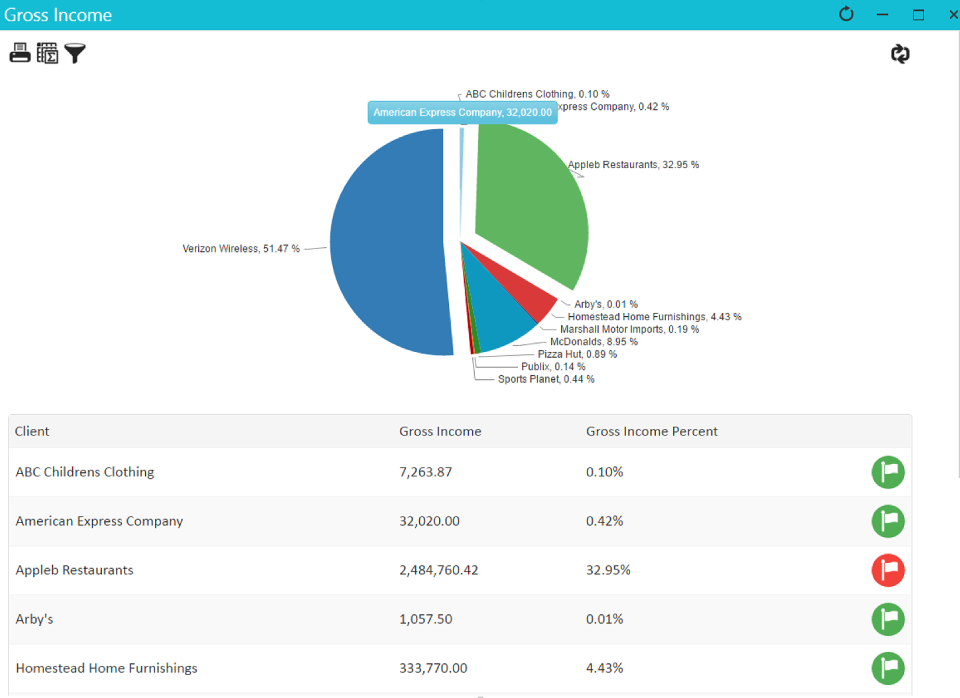Screen dimensions: 960x698
Task: Sort by Client column header
Action: (32, 431)
